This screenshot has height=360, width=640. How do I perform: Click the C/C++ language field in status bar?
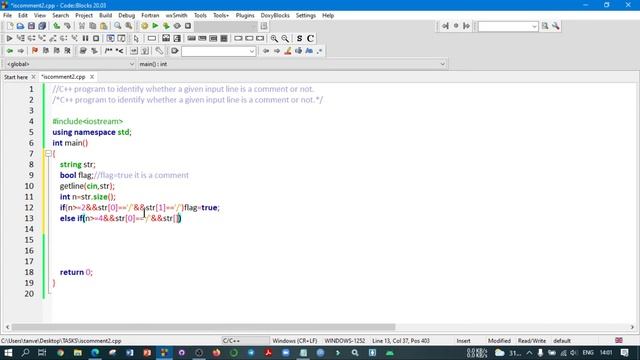click(x=245, y=340)
